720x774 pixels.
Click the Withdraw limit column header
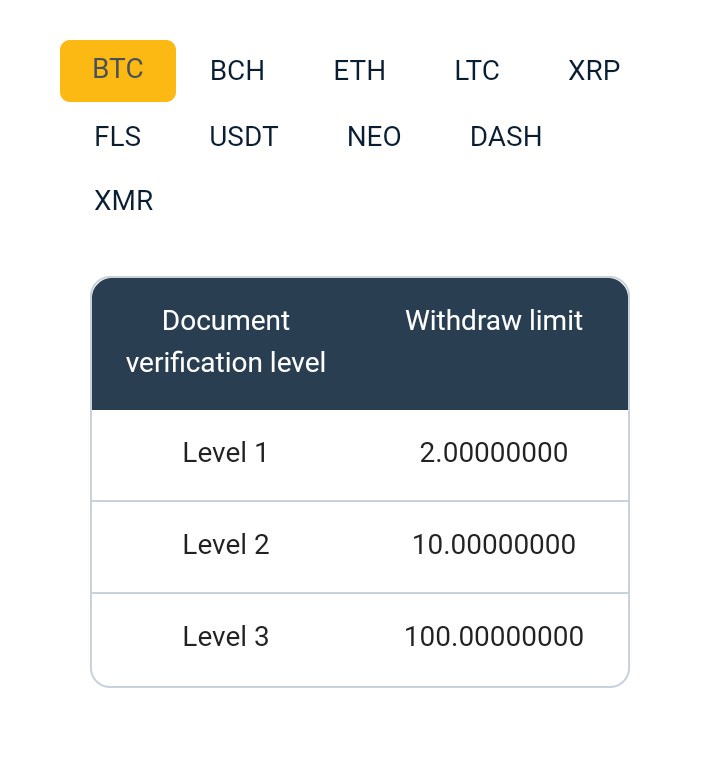[x=494, y=320]
